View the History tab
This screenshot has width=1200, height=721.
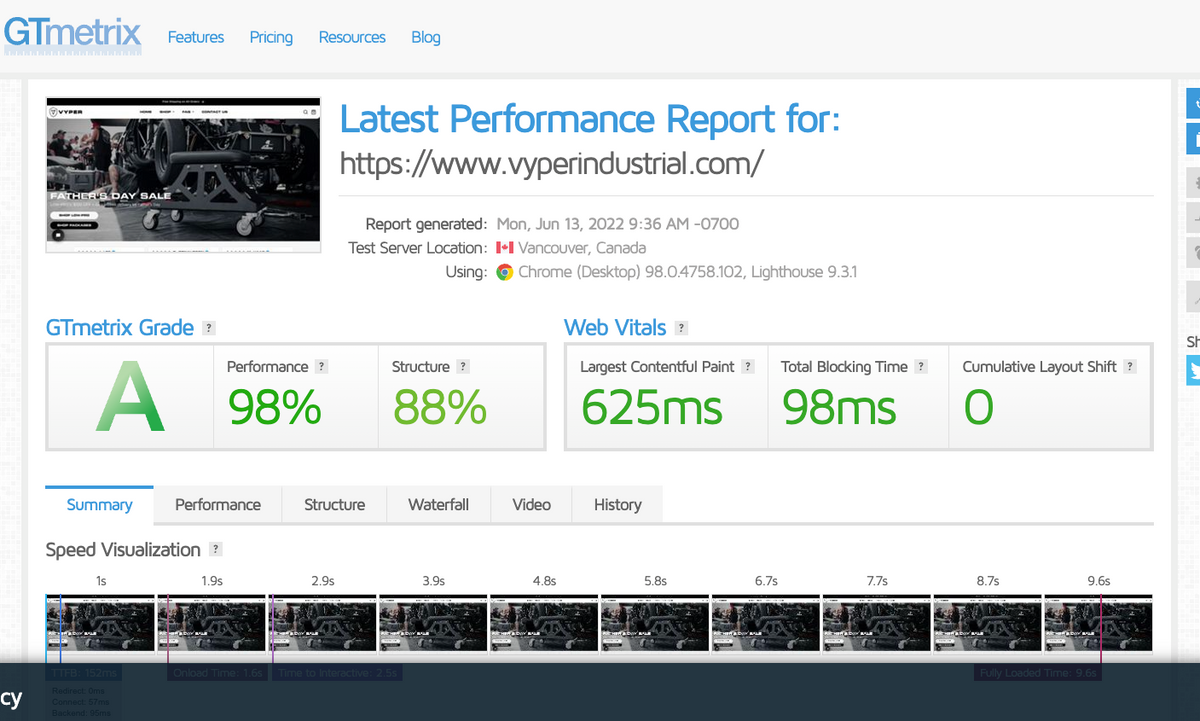pos(617,505)
